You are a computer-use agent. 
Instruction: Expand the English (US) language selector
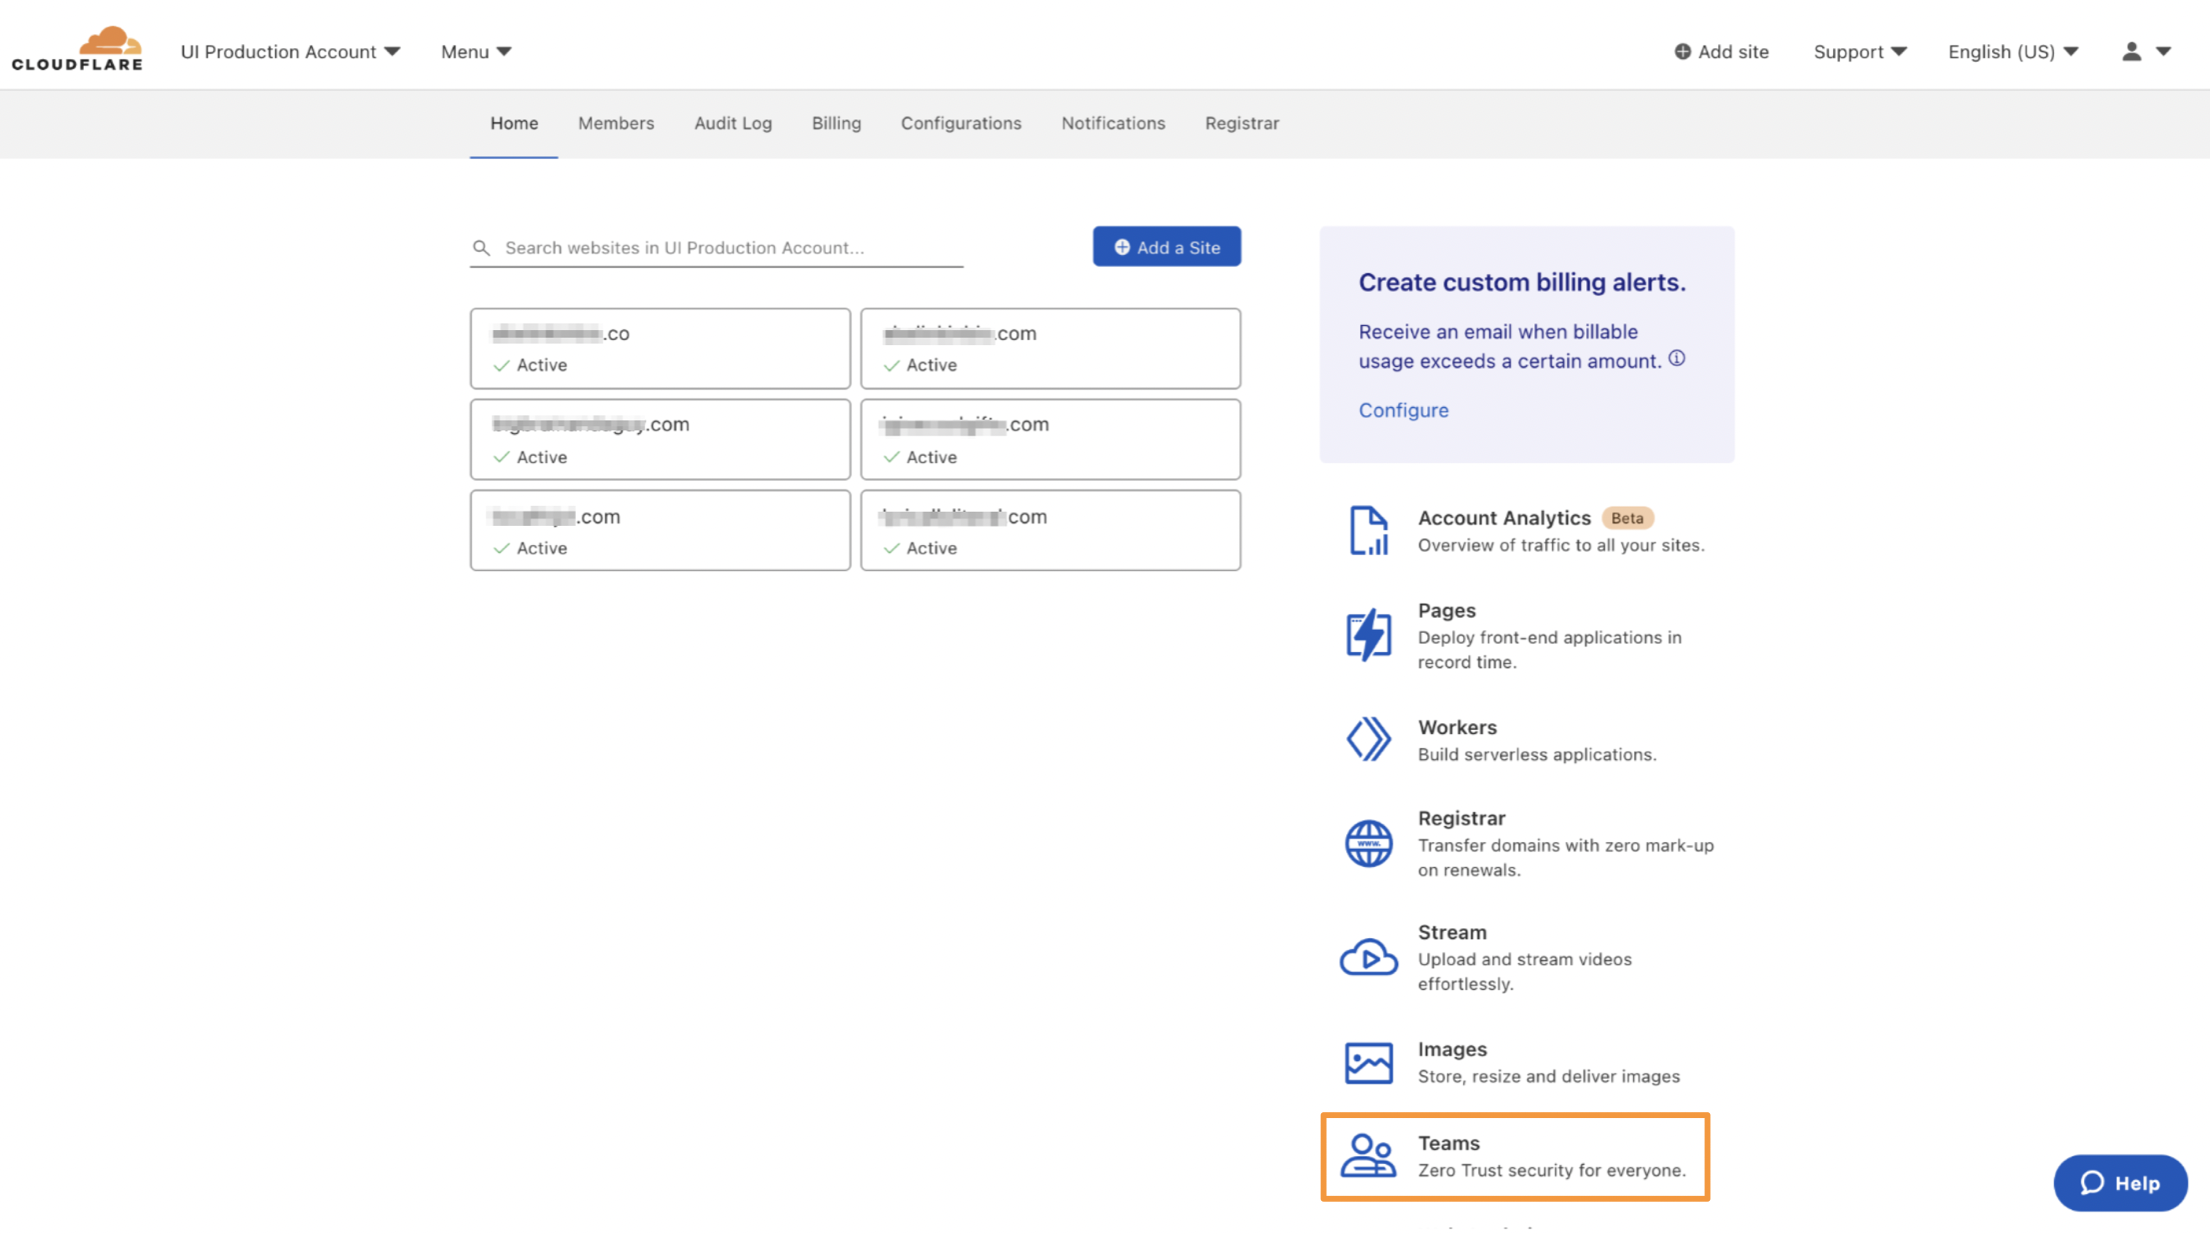(x=2012, y=51)
